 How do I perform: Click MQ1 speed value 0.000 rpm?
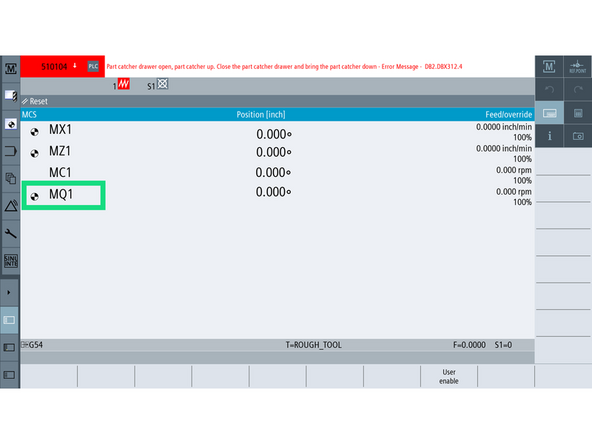click(x=513, y=191)
